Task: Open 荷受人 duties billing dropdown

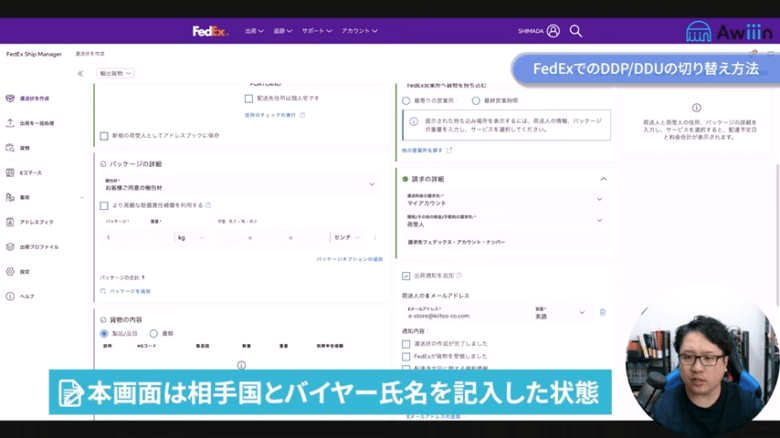Action: pos(505,221)
